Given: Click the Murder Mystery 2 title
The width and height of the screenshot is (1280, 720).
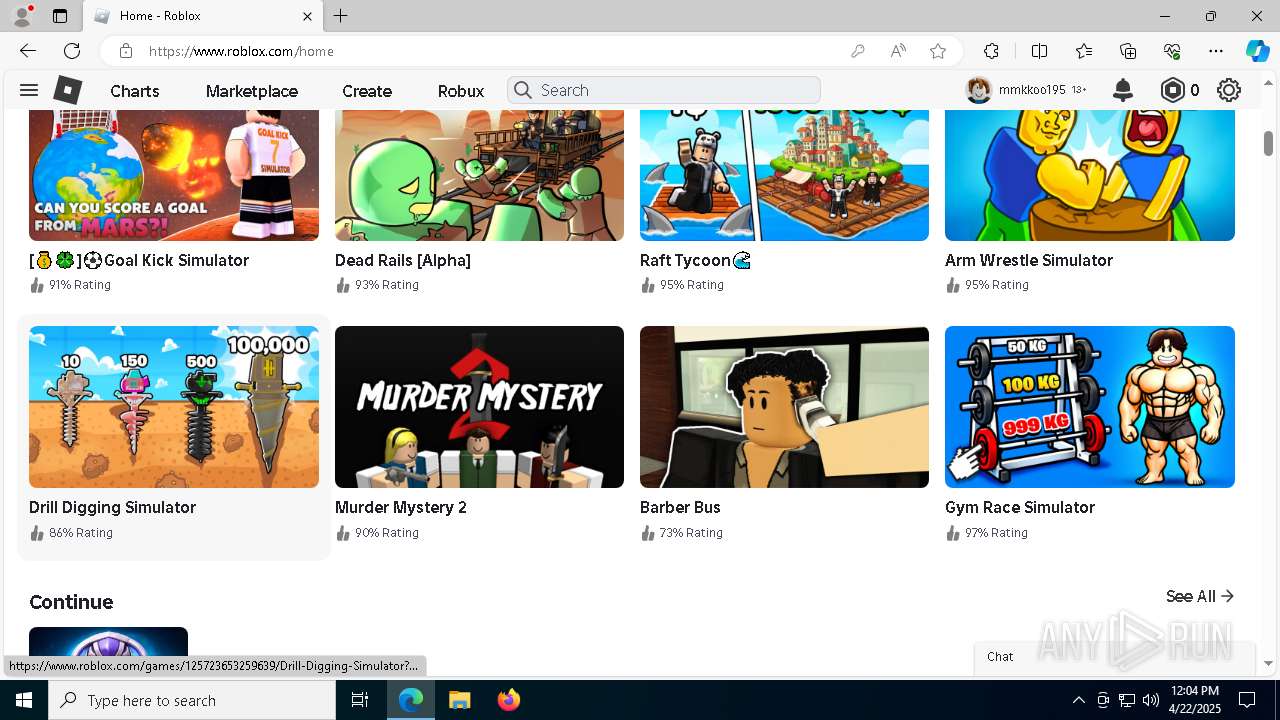Looking at the screenshot, I should pos(401,507).
